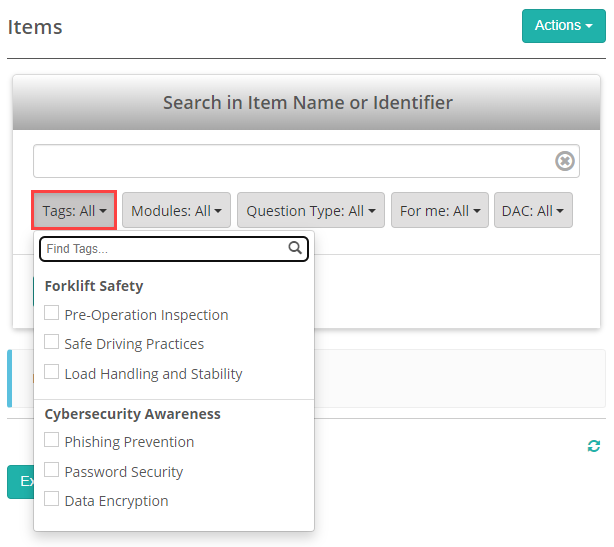Expand the DAC: All dropdown
614x547 pixels.
pos(533,211)
